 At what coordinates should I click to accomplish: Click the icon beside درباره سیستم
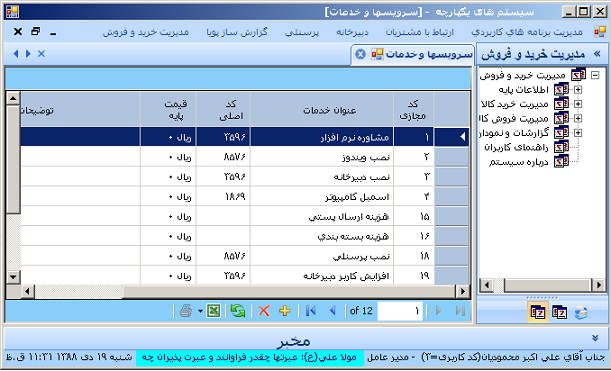562,161
